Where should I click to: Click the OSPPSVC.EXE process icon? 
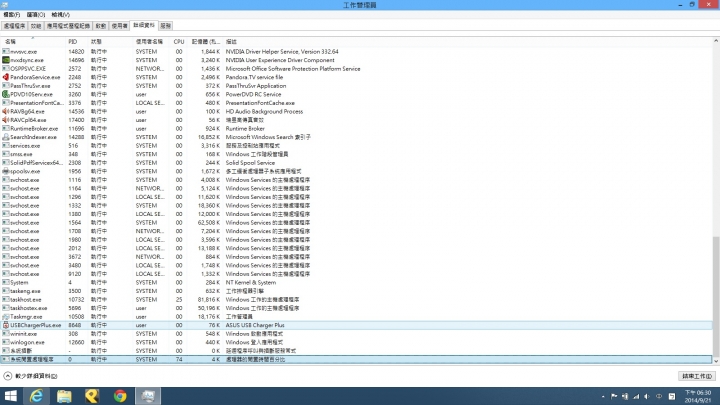click(6, 68)
